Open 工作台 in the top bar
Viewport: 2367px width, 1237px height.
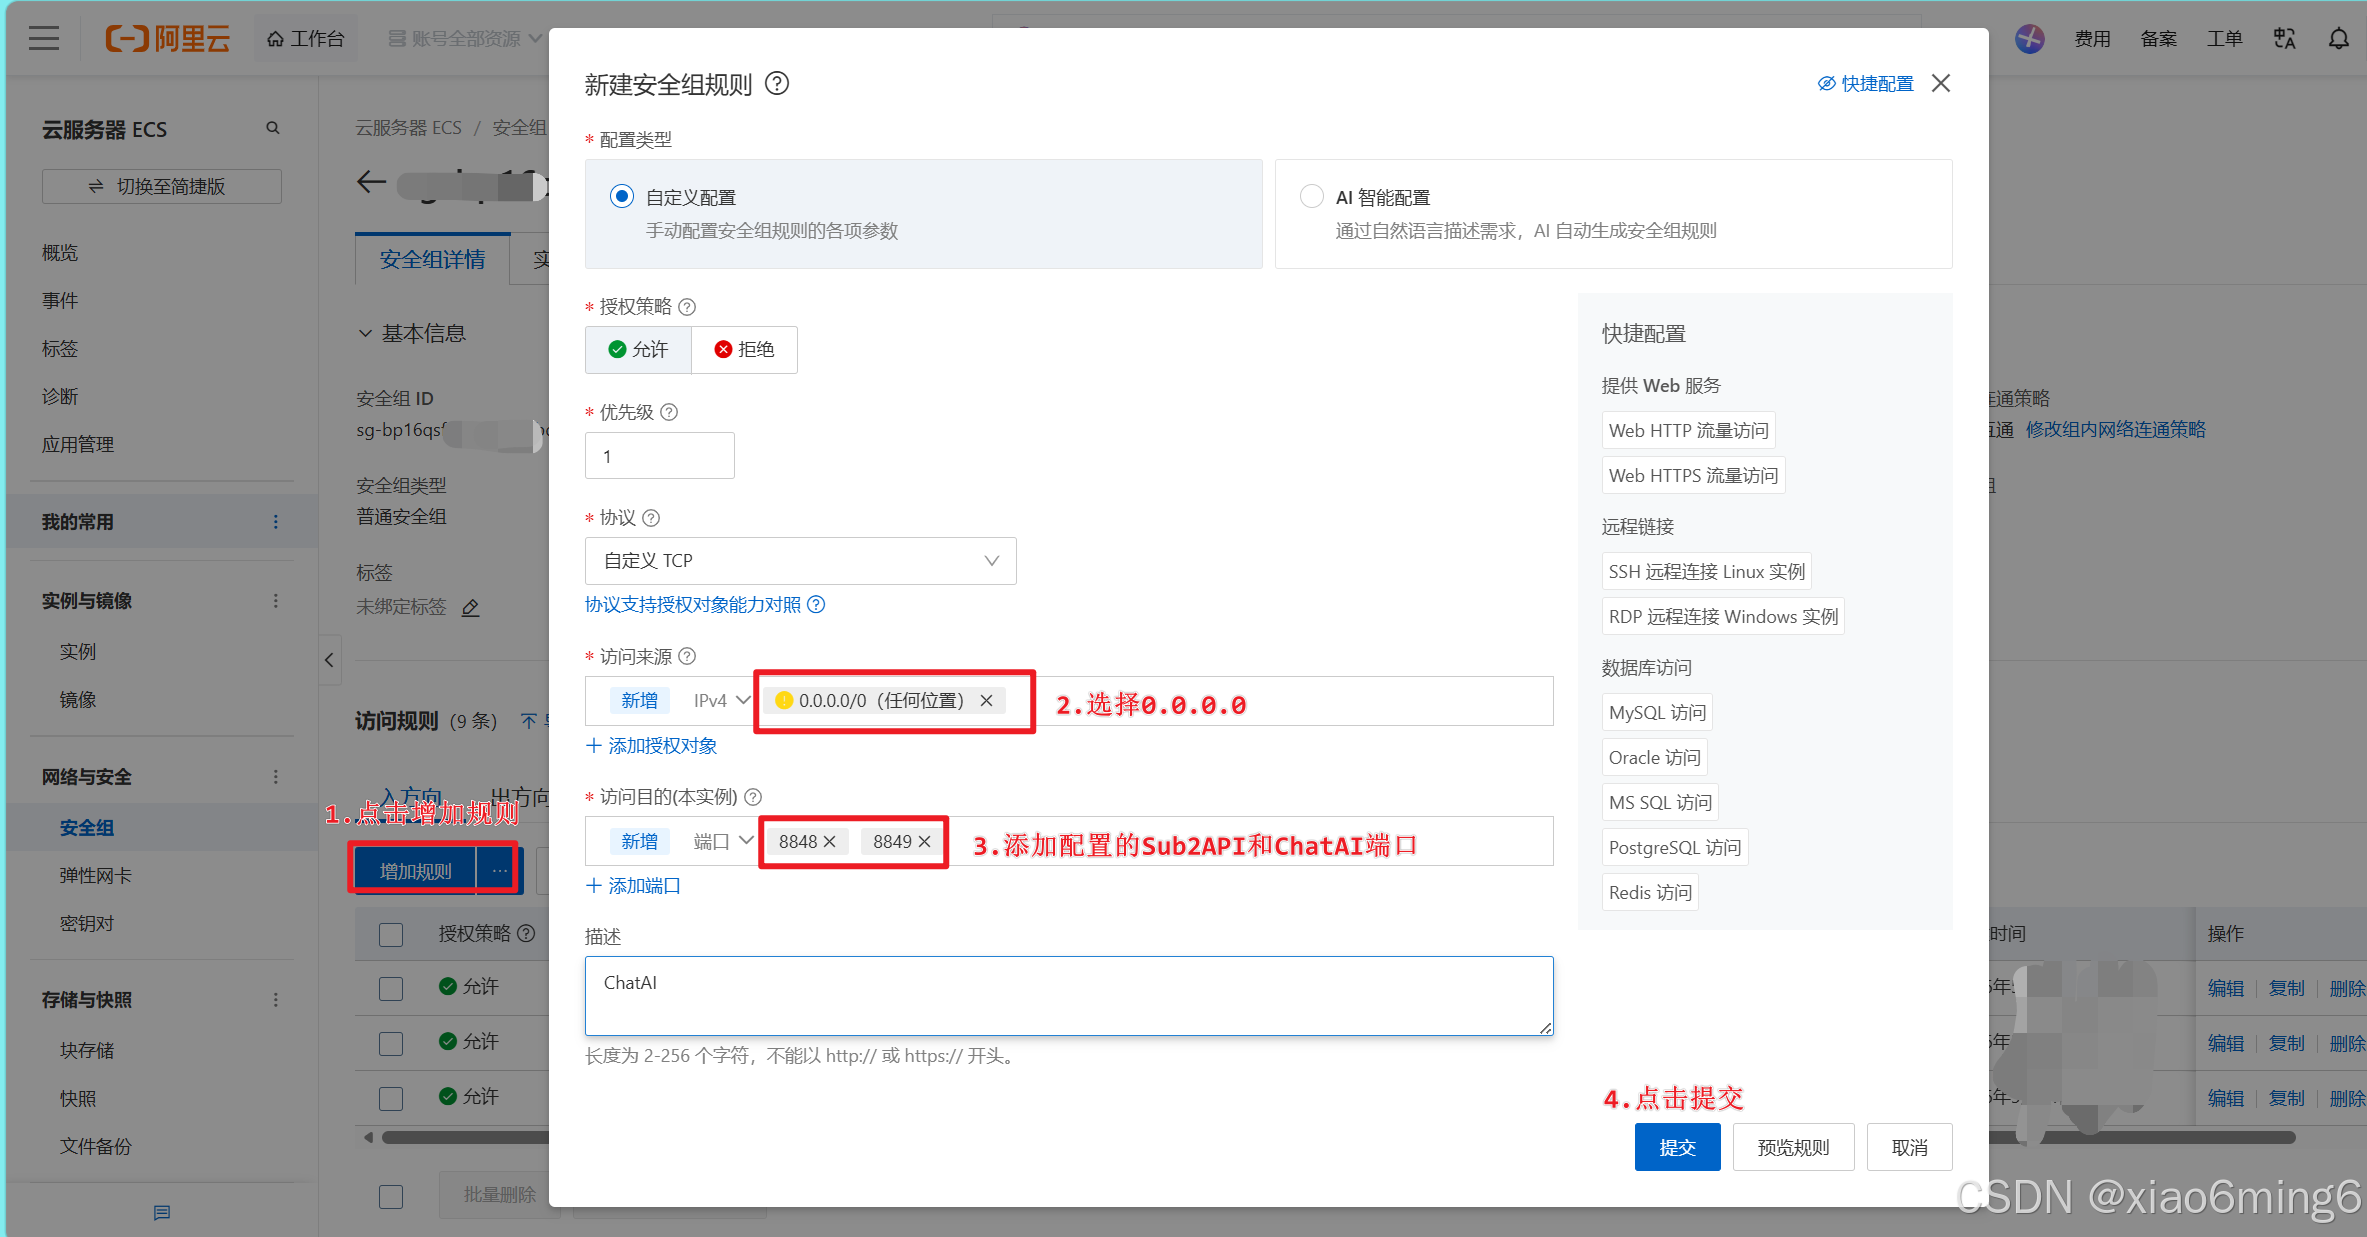pos(305,39)
